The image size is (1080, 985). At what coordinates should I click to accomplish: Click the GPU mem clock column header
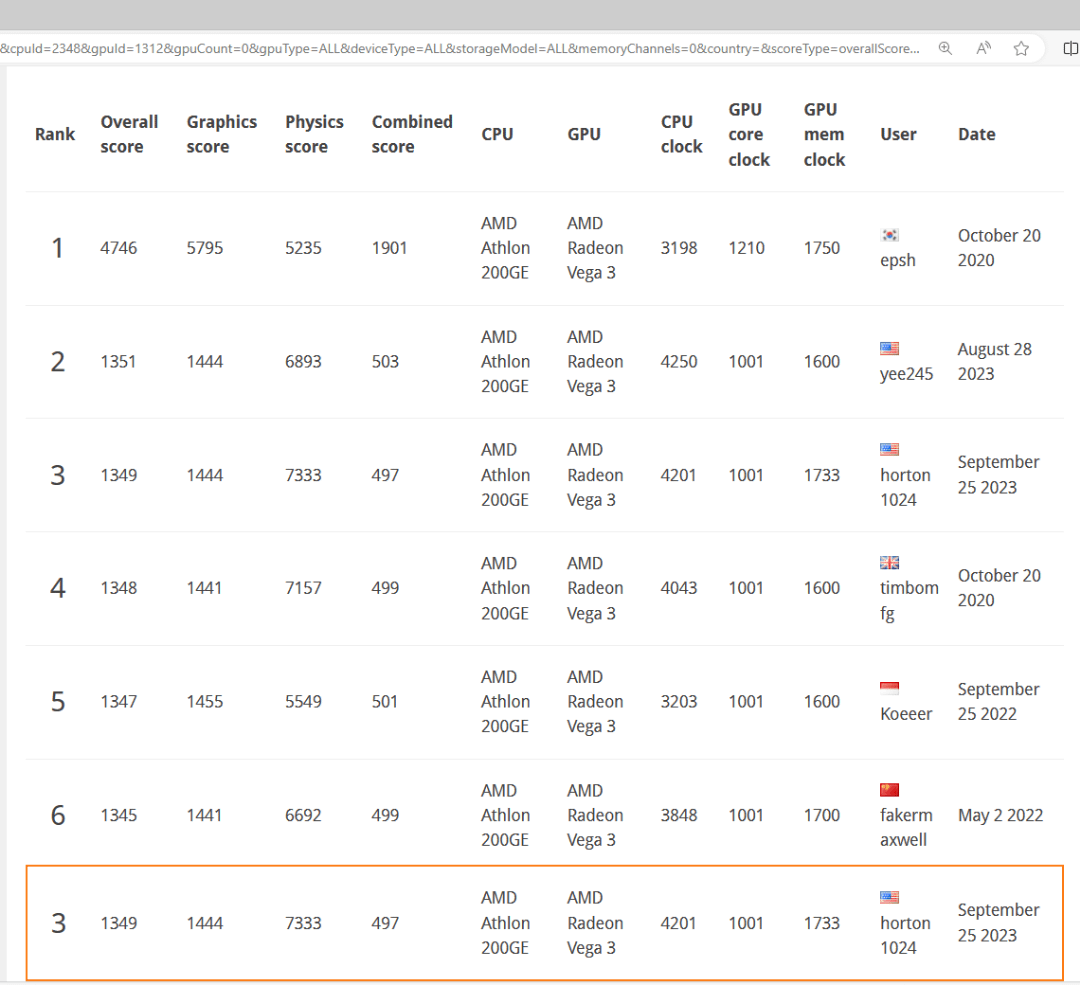click(824, 134)
